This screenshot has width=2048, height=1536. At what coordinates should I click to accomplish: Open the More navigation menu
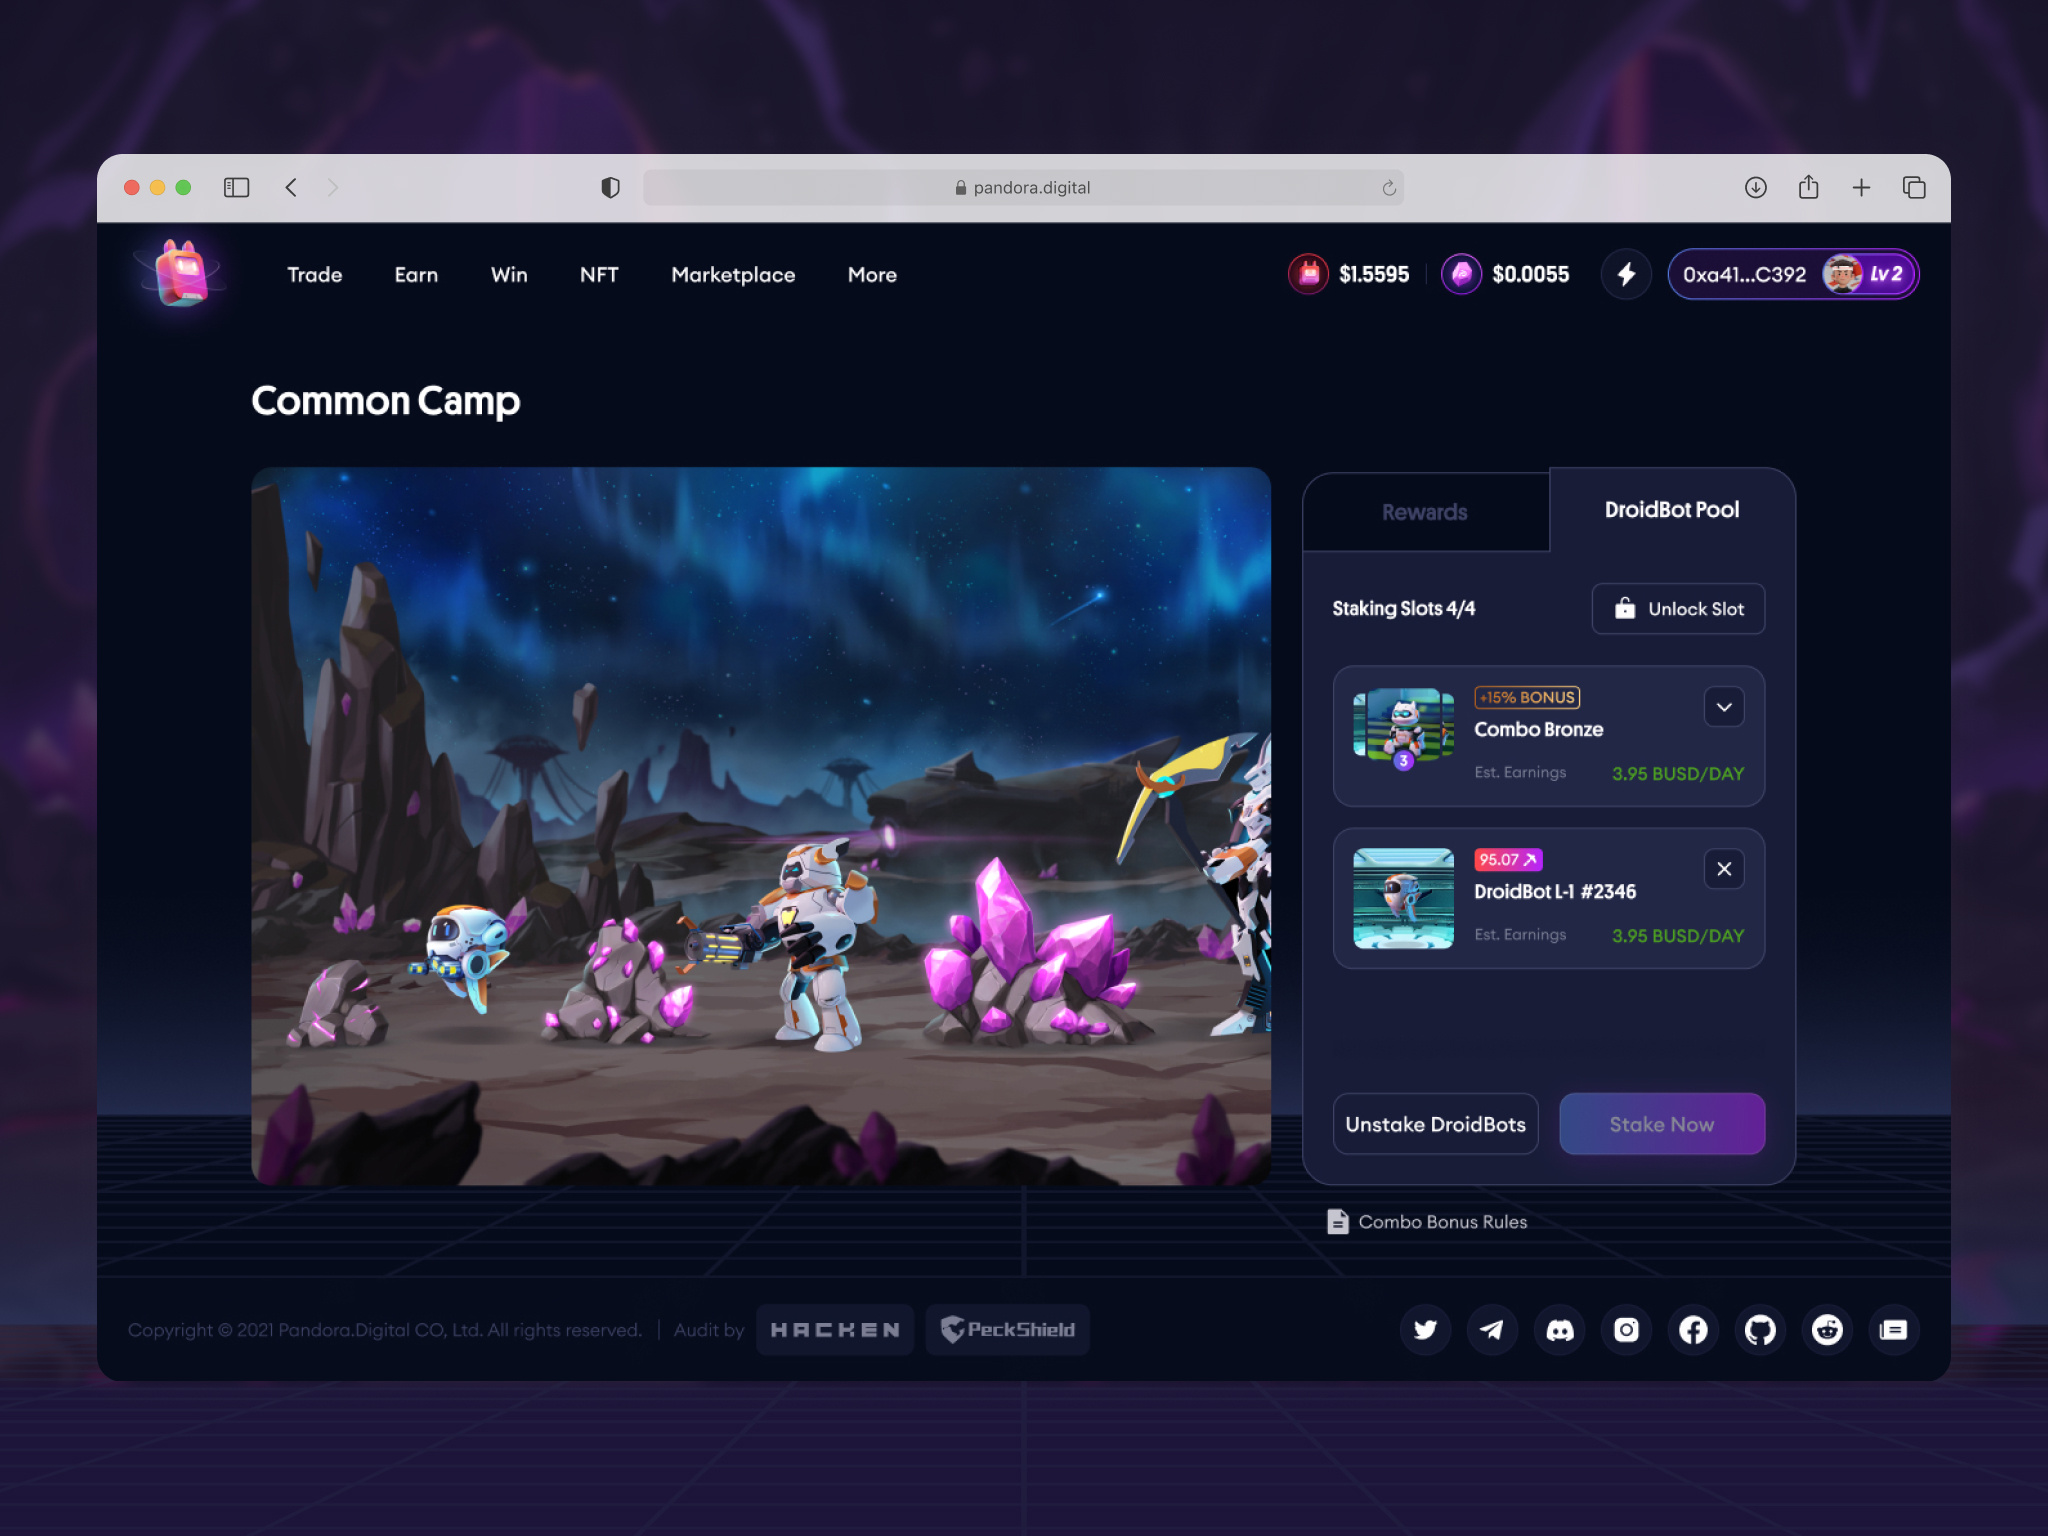point(872,275)
